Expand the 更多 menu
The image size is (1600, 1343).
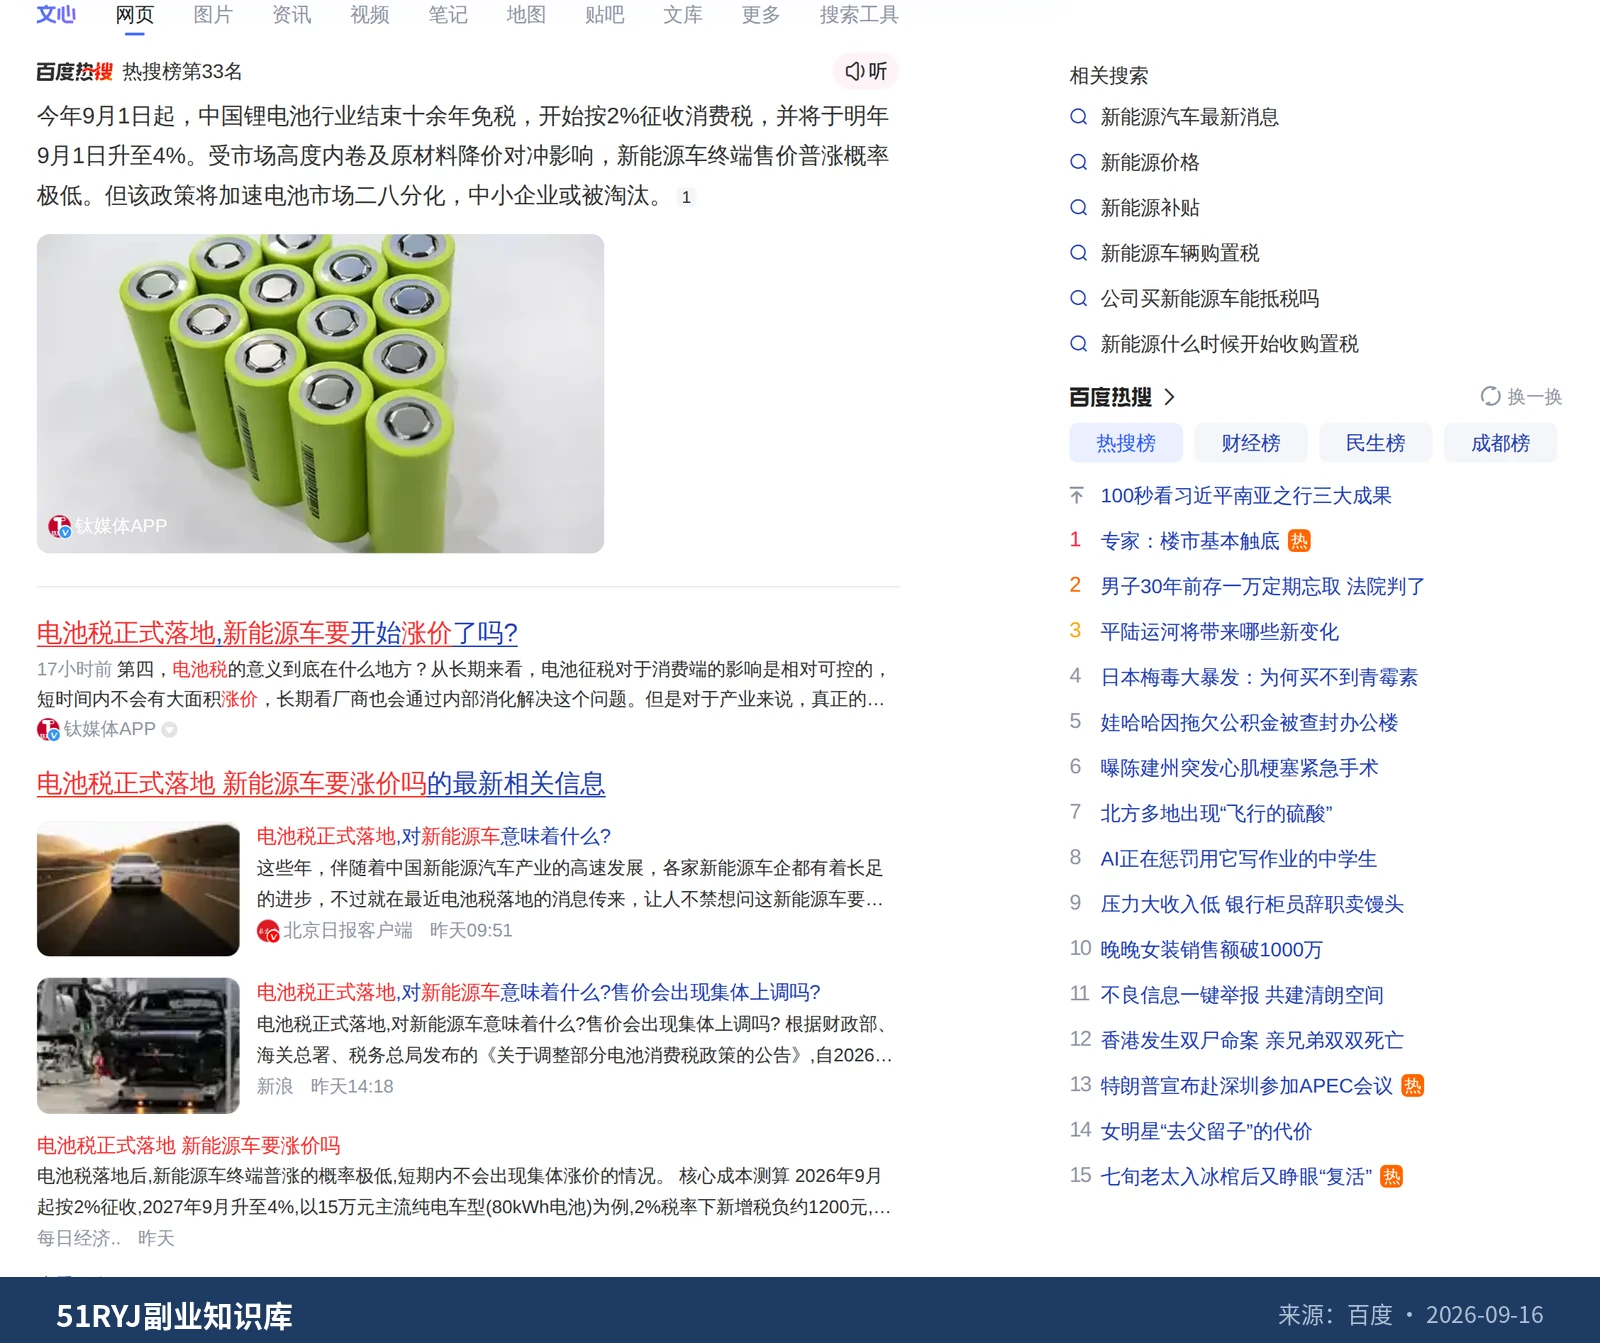(x=761, y=15)
